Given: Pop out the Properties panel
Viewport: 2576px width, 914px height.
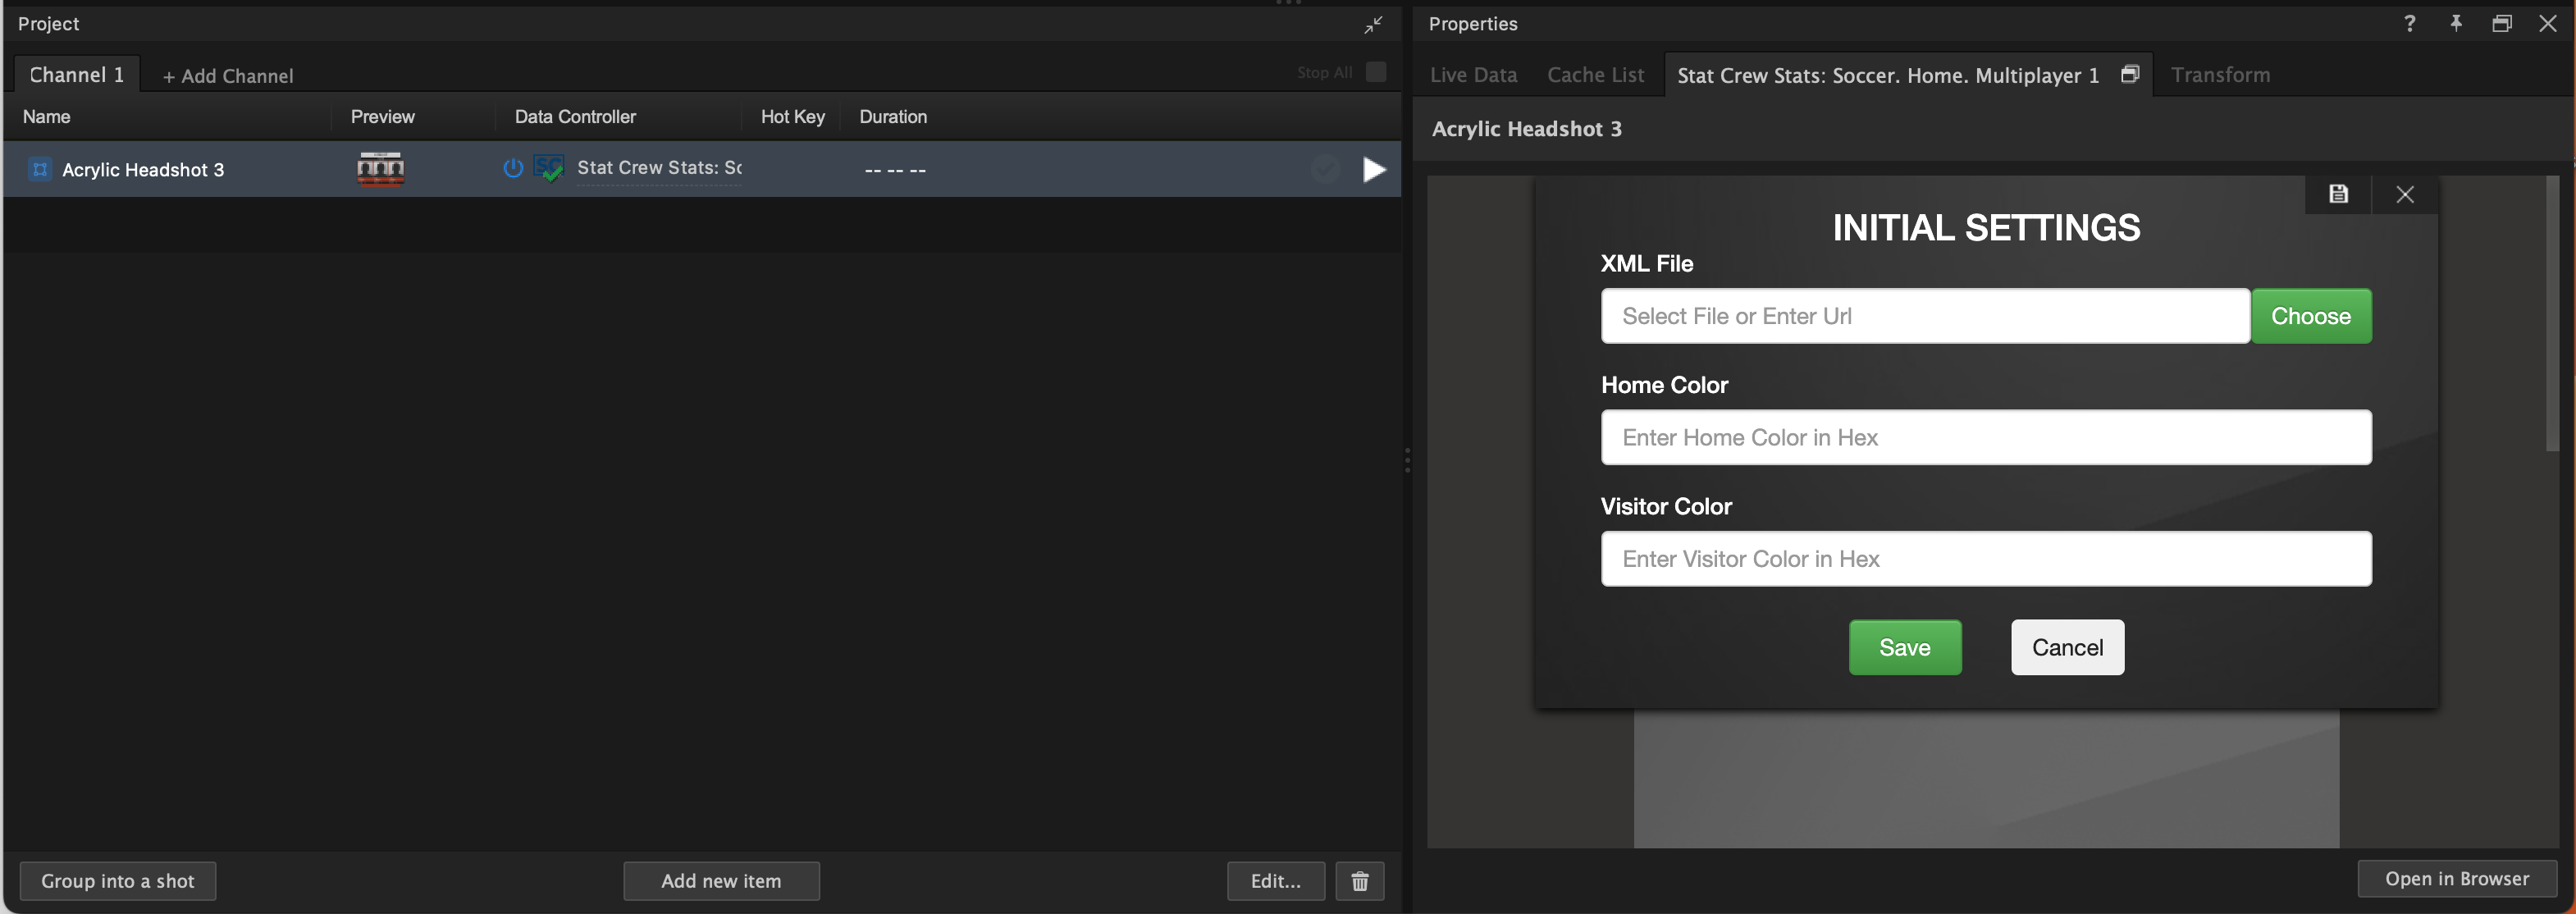Looking at the screenshot, I should click(x=2502, y=23).
